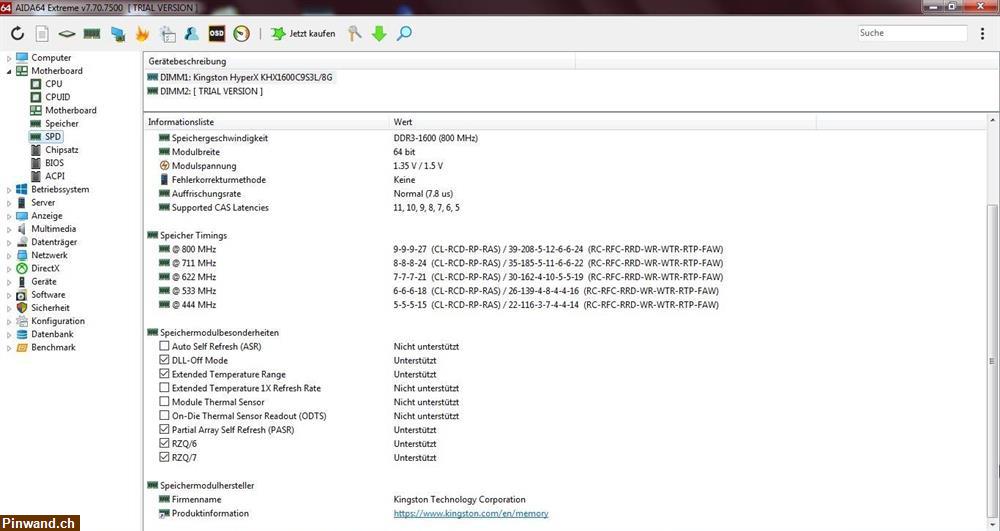Expand the Datenträger tree node

point(9,242)
